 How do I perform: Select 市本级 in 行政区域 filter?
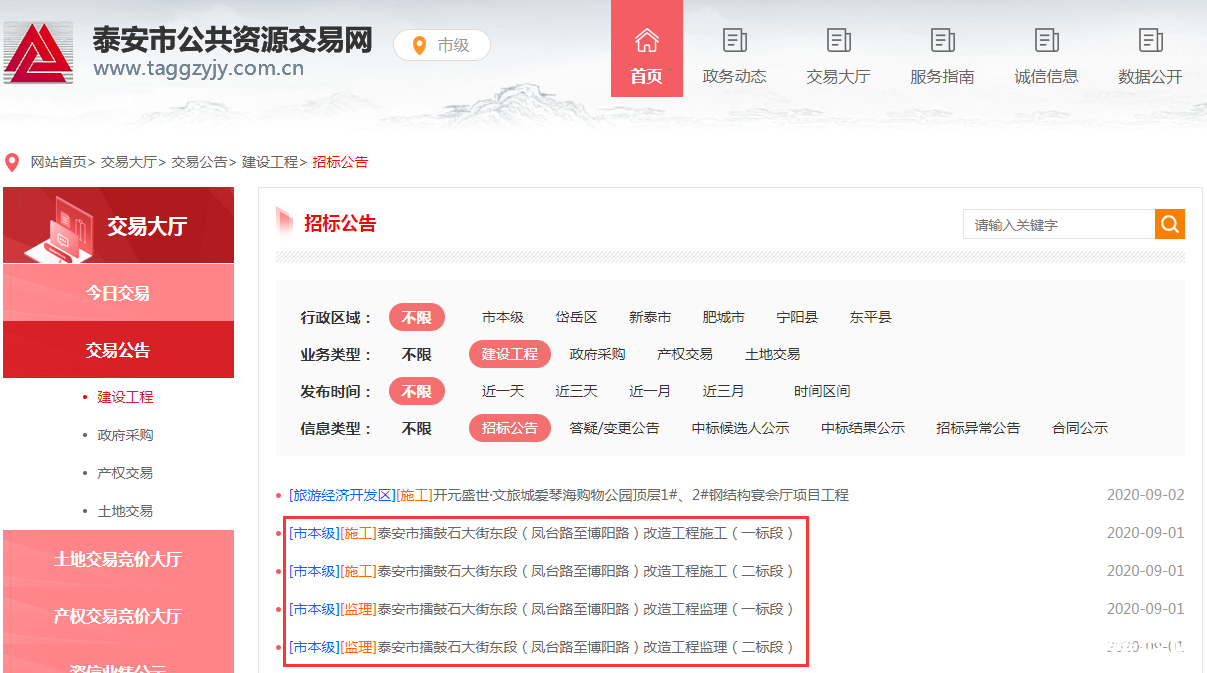tap(503, 317)
